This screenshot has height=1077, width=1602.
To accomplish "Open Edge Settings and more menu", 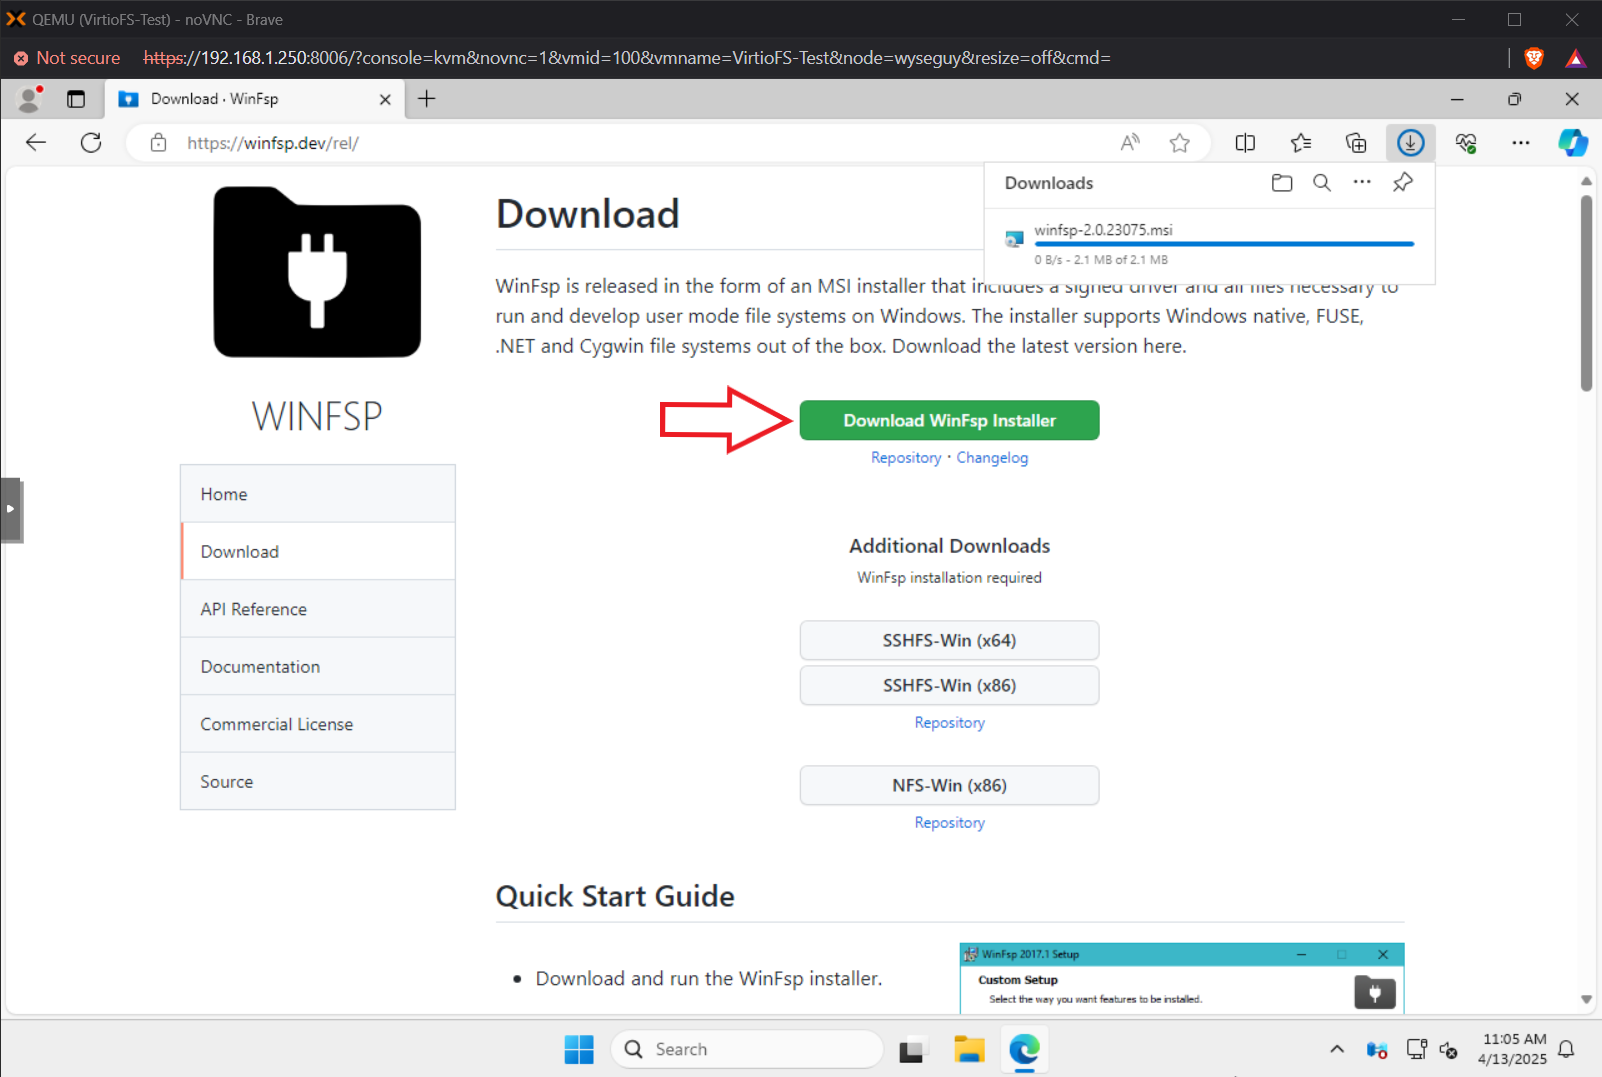I will click(x=1521, y=142).
